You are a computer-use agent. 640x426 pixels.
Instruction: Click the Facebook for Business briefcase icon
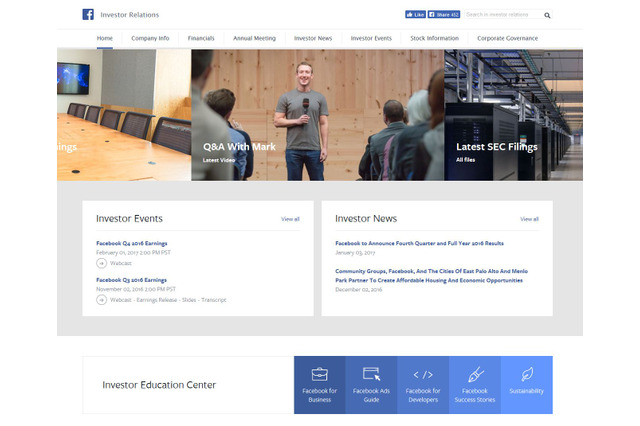coord(320,374)
